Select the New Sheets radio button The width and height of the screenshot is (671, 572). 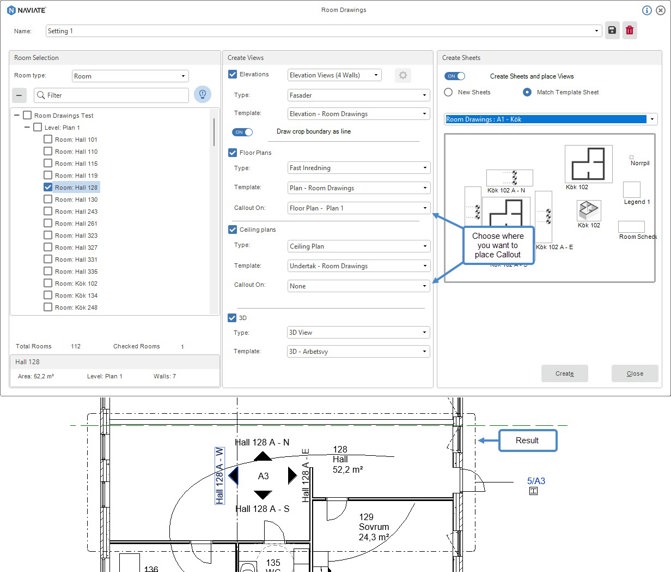(449, 92)
